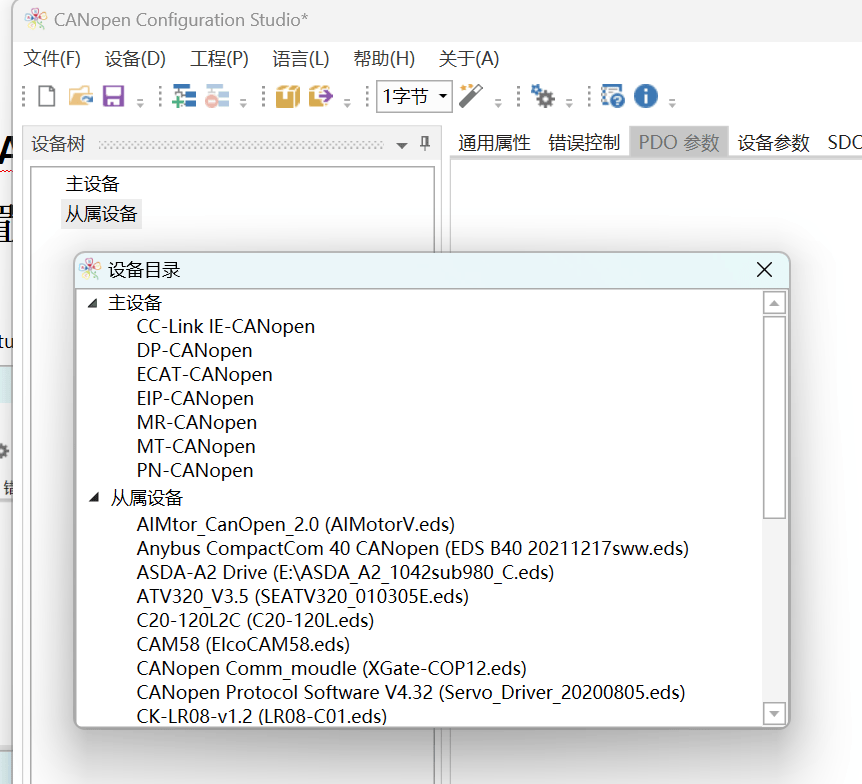Viewport: 862px width, 784px height.
Task: Click the blue info icon
Action: pos(646,96)
